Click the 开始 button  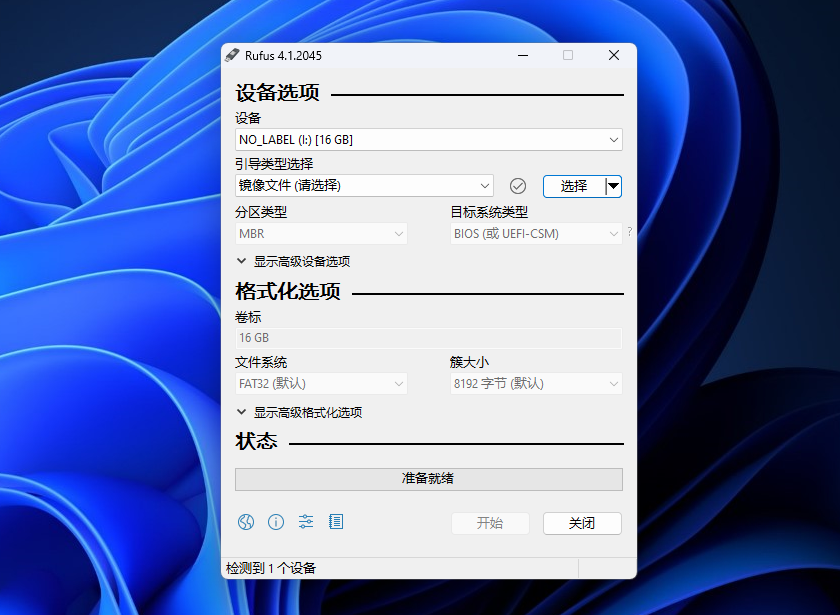pos(490,523)
